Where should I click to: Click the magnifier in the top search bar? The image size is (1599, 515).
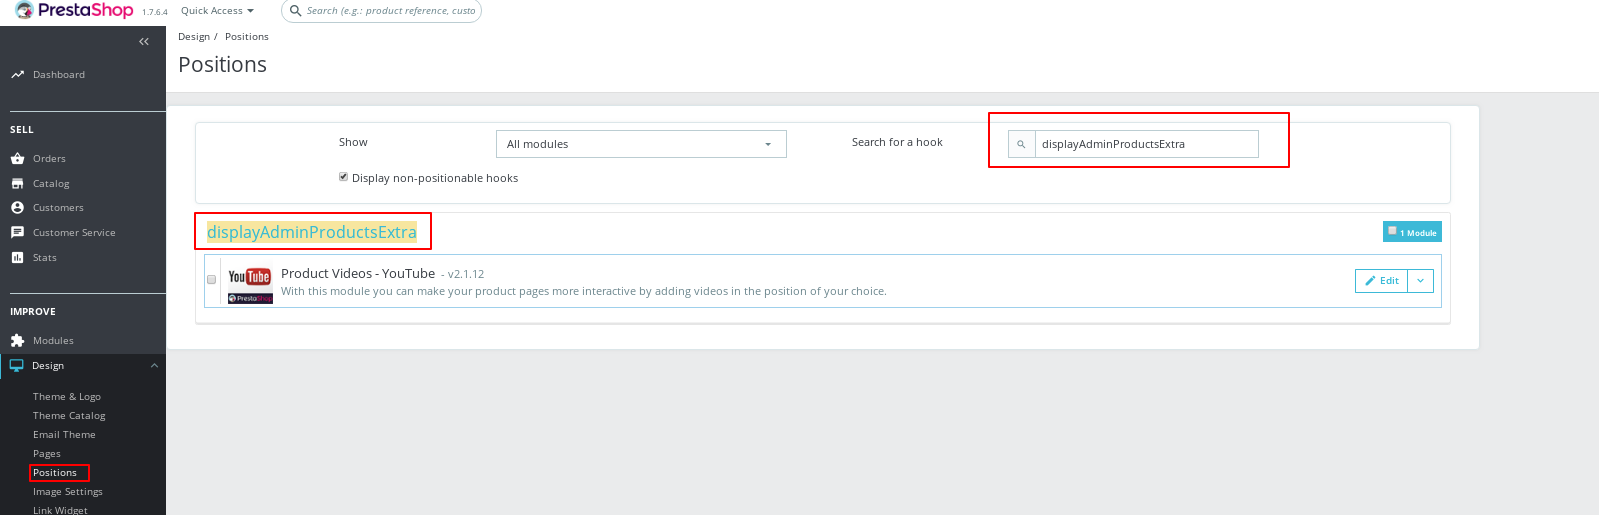[296, 11]
